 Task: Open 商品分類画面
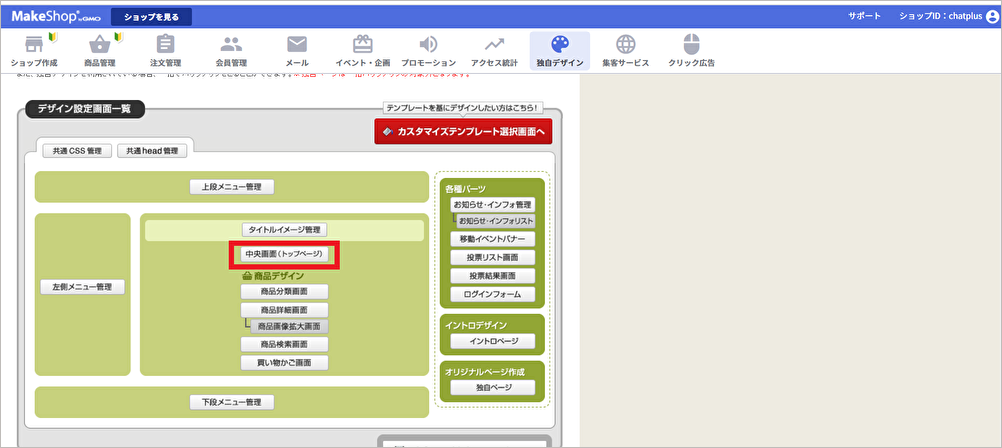pos(284,291)
